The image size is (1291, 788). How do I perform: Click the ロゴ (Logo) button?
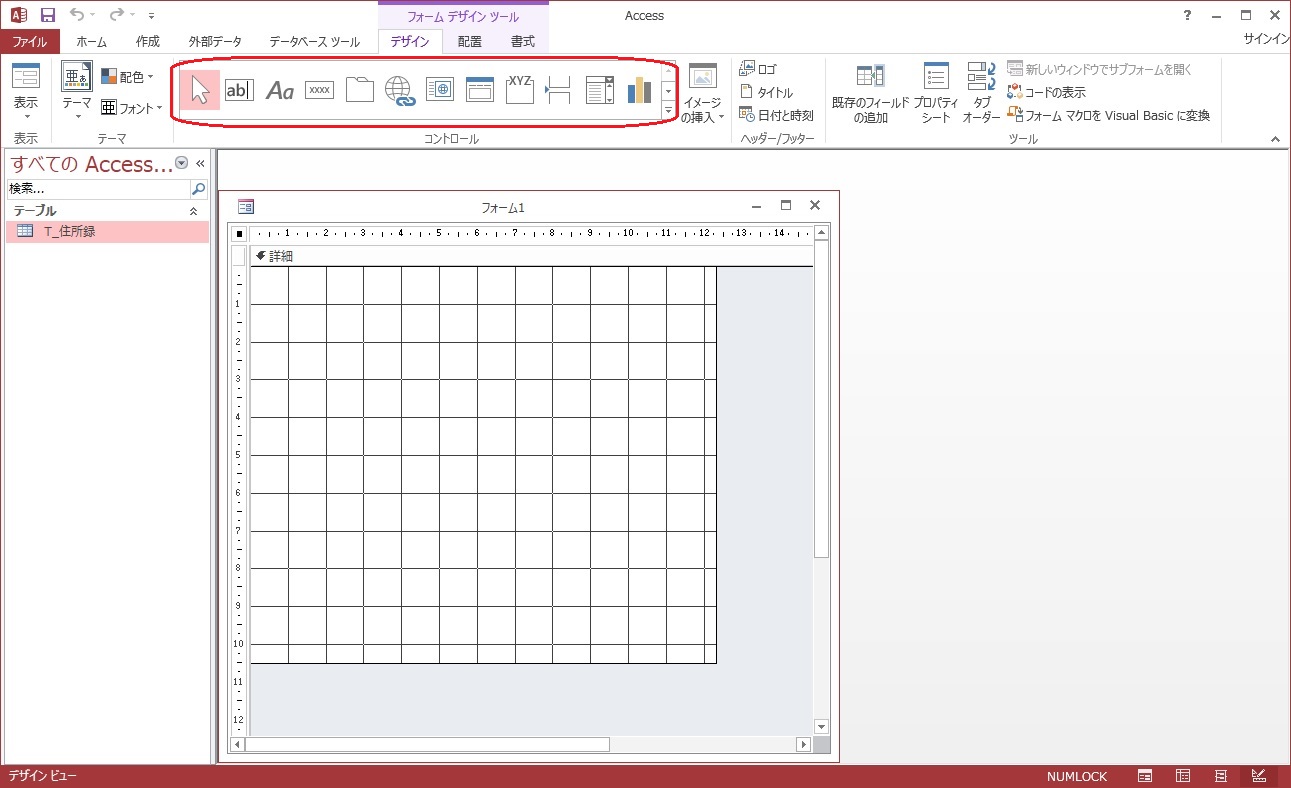(758, 69)
